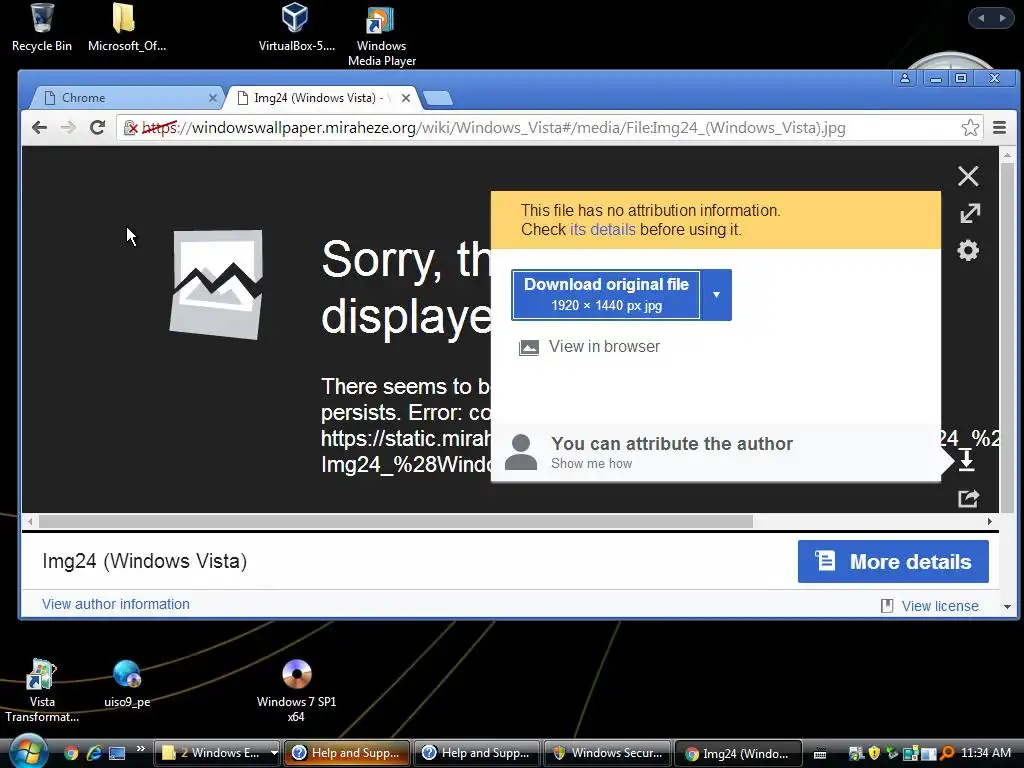Click the author silhouette icon
Screen dimensions: 1024x768
pos(520,452)
